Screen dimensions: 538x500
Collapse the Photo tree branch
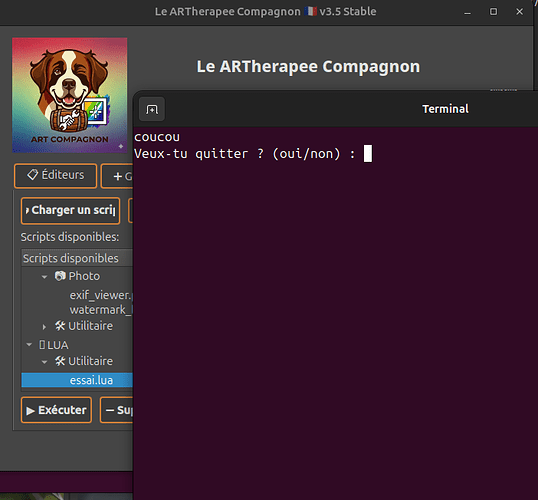44,277
